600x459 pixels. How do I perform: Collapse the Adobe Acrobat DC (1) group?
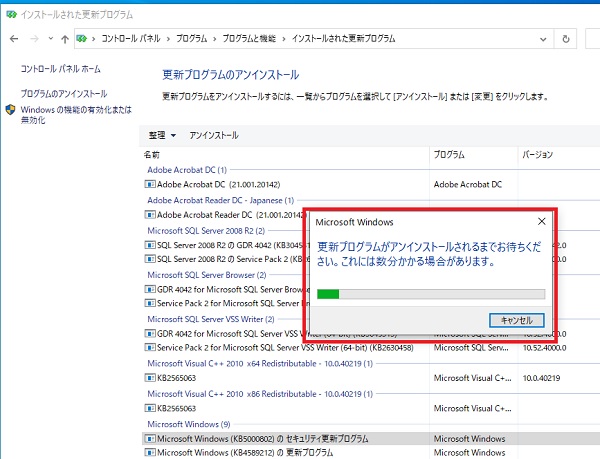click(187, 169)
